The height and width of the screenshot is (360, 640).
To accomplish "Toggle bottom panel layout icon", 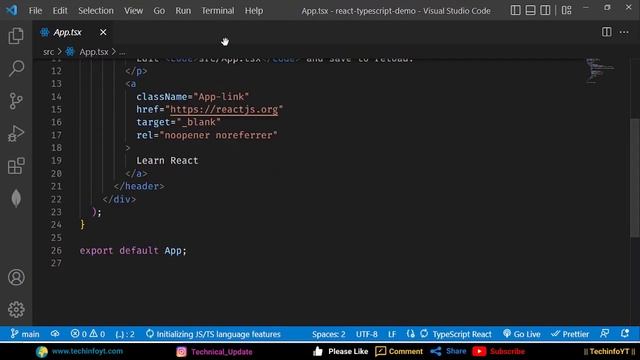I will (530, 10).
